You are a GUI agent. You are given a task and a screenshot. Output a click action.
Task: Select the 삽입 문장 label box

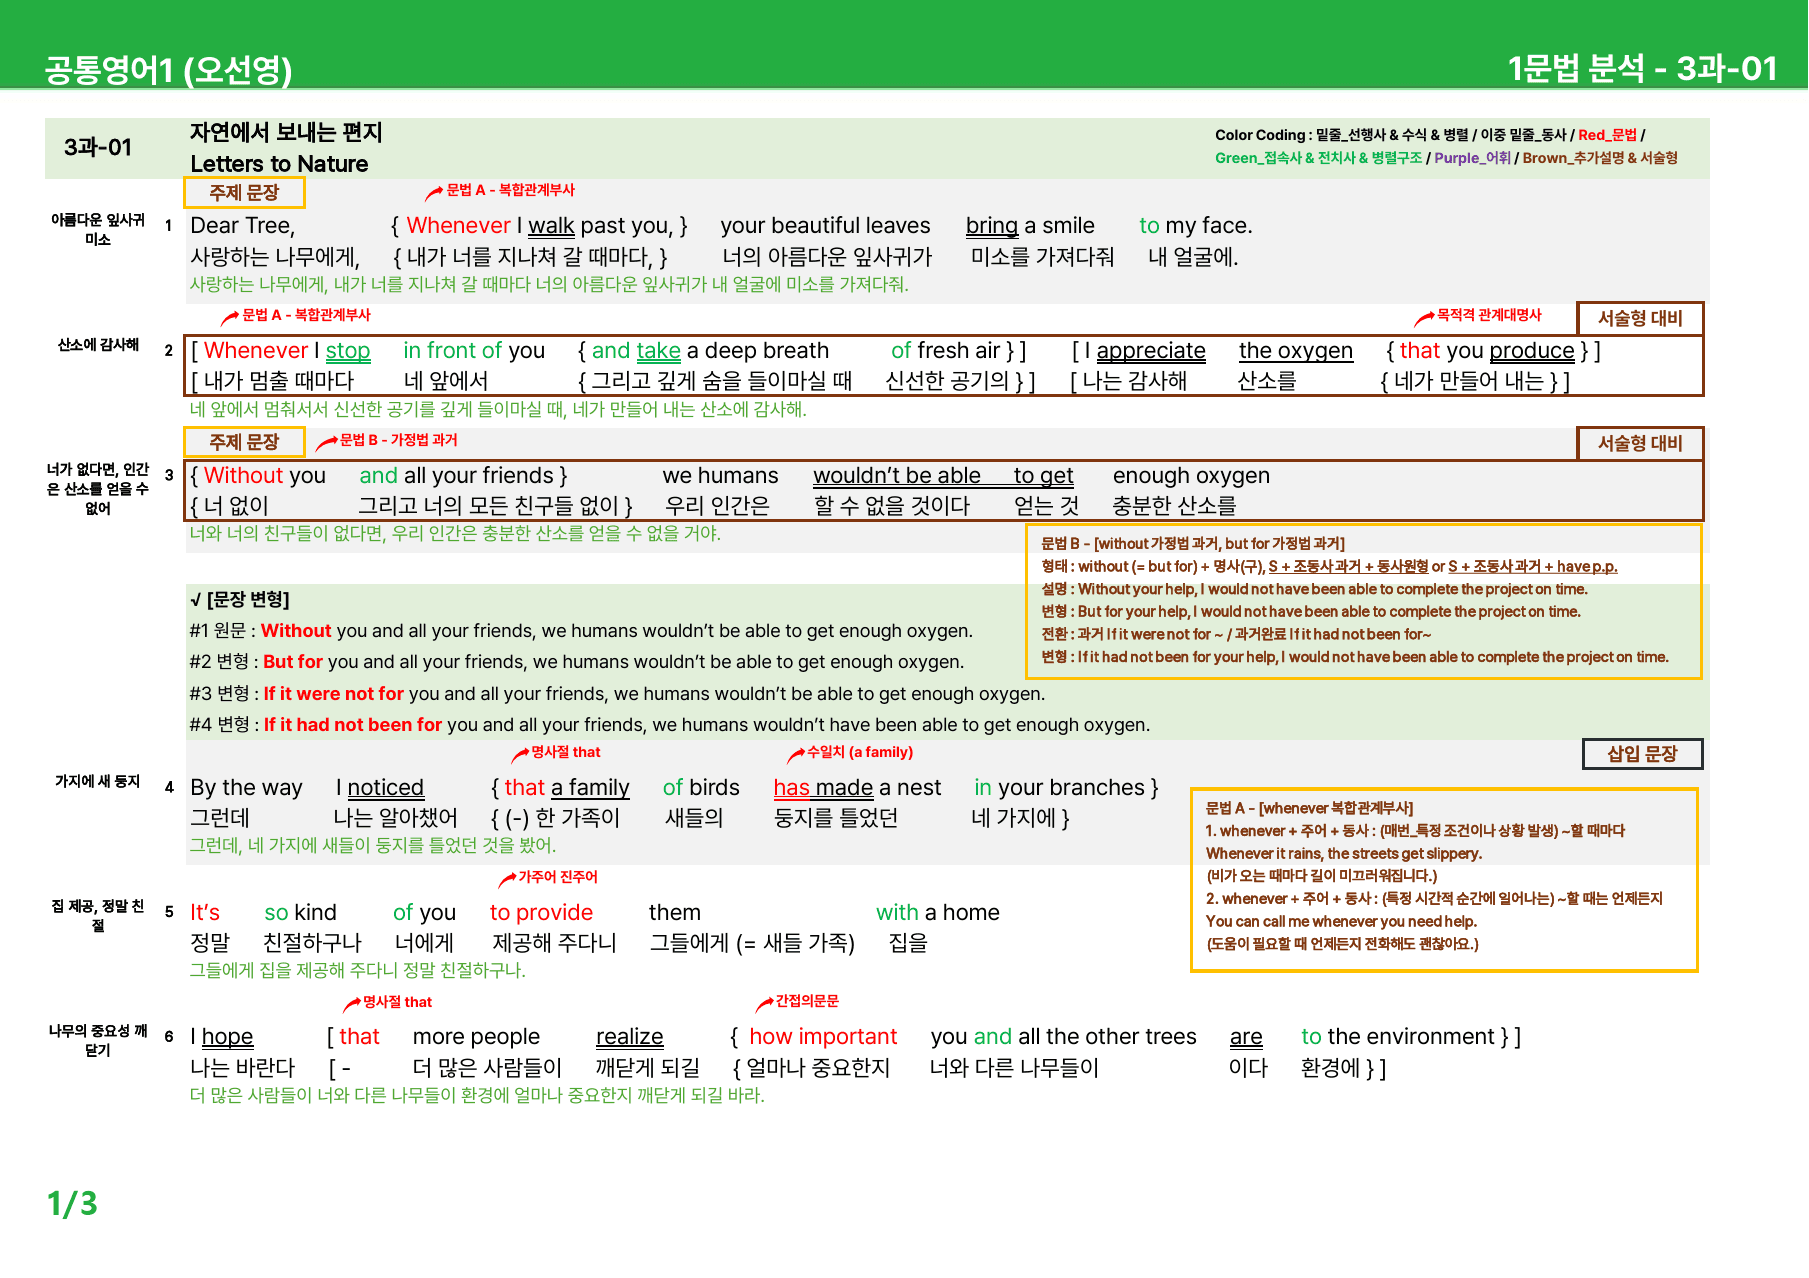pos(1642,754)
